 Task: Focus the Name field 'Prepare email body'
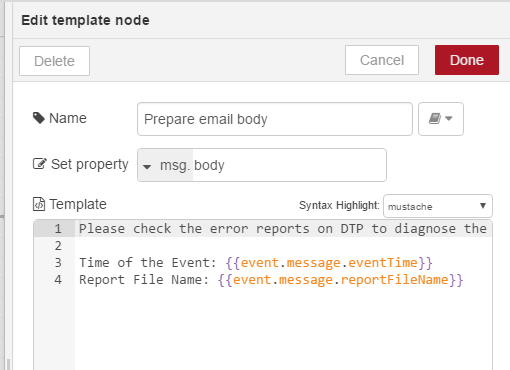pyautogui.click(x=275, y=119)
